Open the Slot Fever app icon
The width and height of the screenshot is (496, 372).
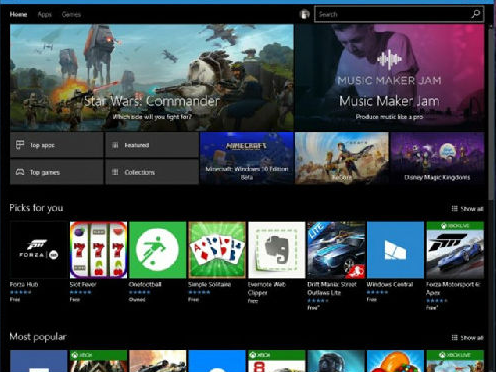point(98,250)
